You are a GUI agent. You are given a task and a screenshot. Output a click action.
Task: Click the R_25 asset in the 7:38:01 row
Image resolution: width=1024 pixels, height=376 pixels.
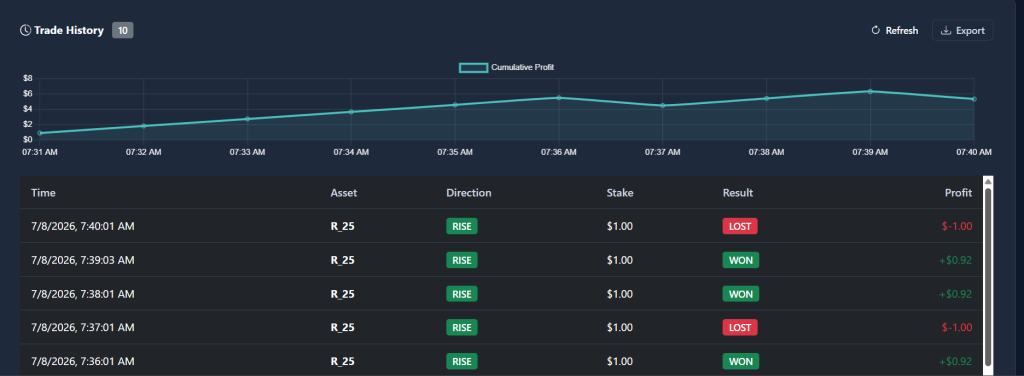point(342,294)
